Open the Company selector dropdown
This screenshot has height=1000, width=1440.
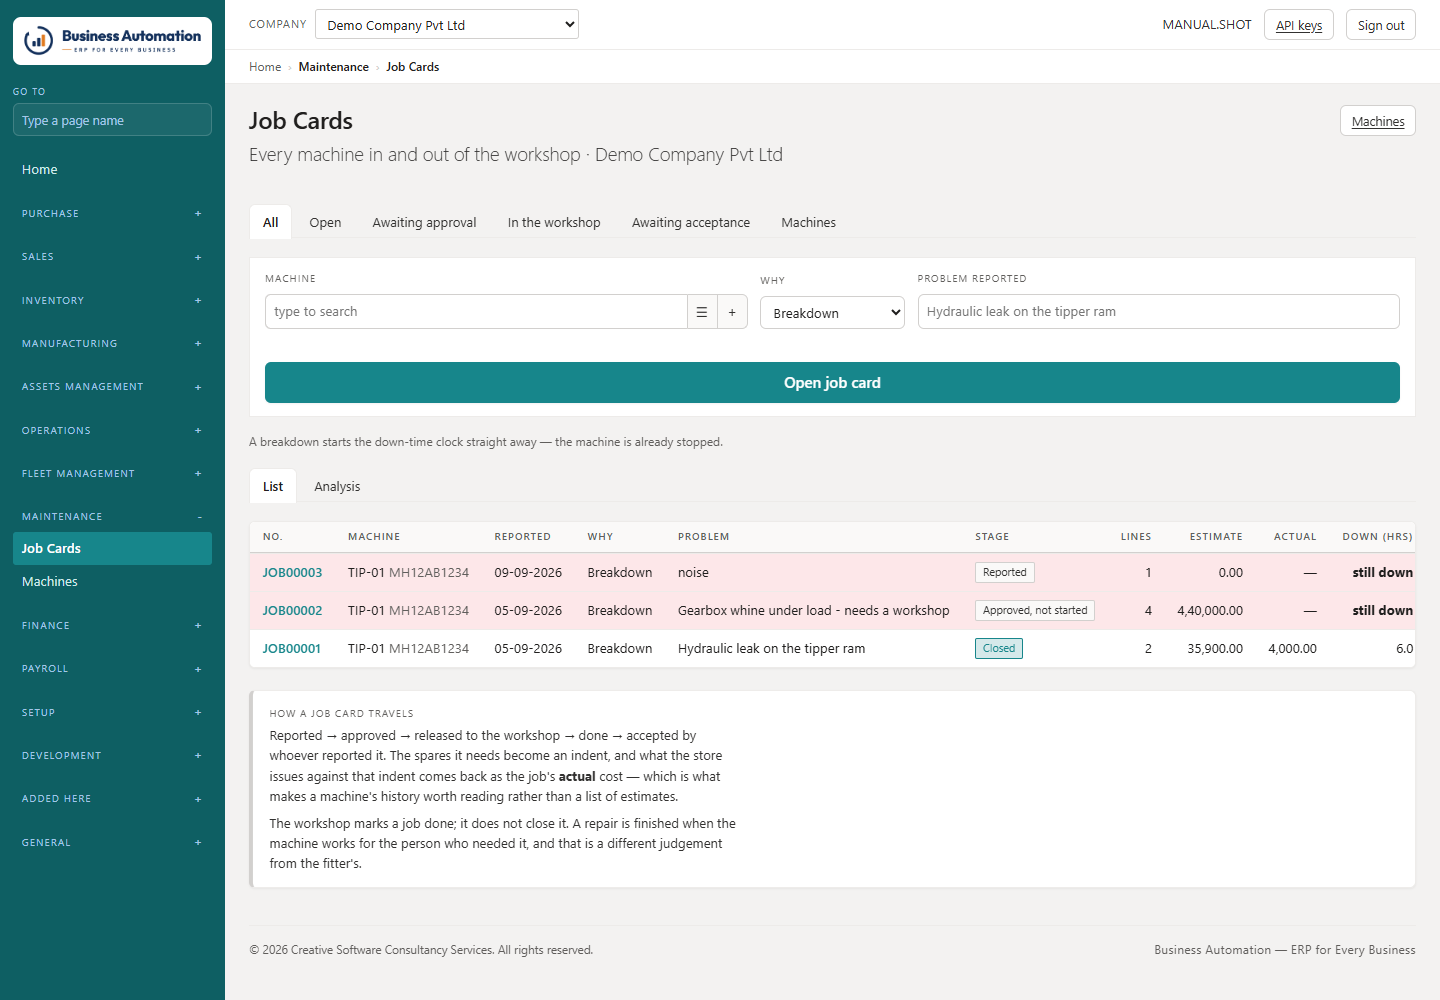click(447, 25)
